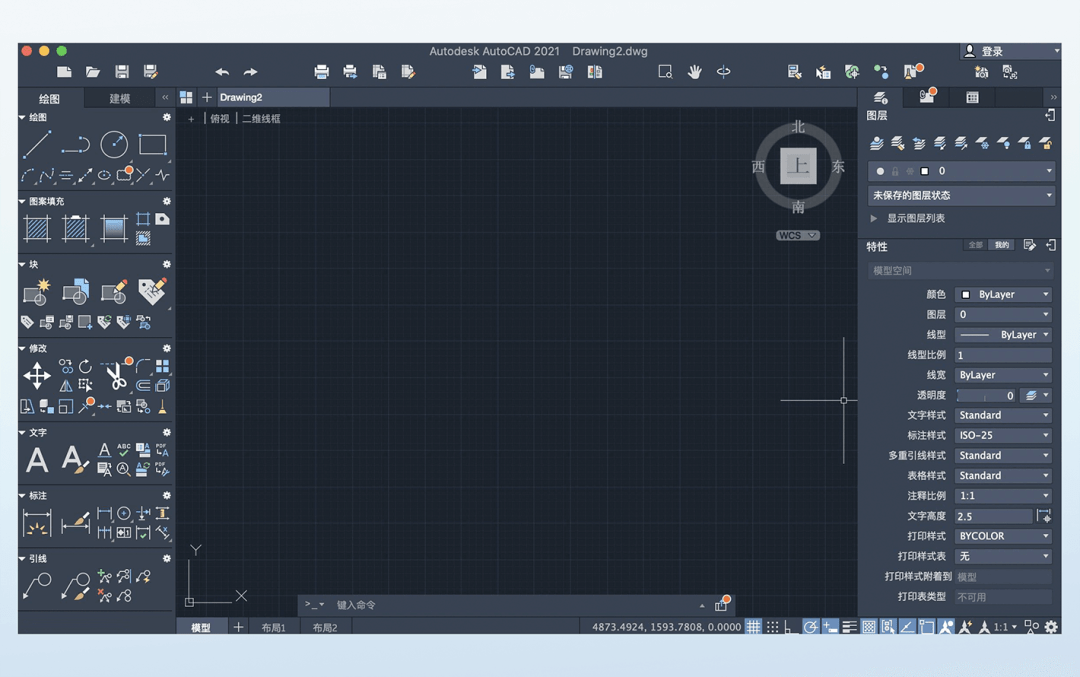The image size is (1080, 677).
Task: Click the Open file icon
Action: tap(93, 72)
